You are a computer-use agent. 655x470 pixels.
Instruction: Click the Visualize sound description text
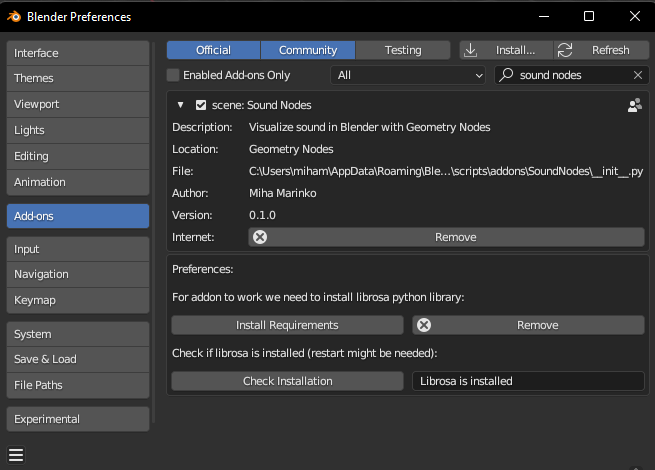[369, 127]
